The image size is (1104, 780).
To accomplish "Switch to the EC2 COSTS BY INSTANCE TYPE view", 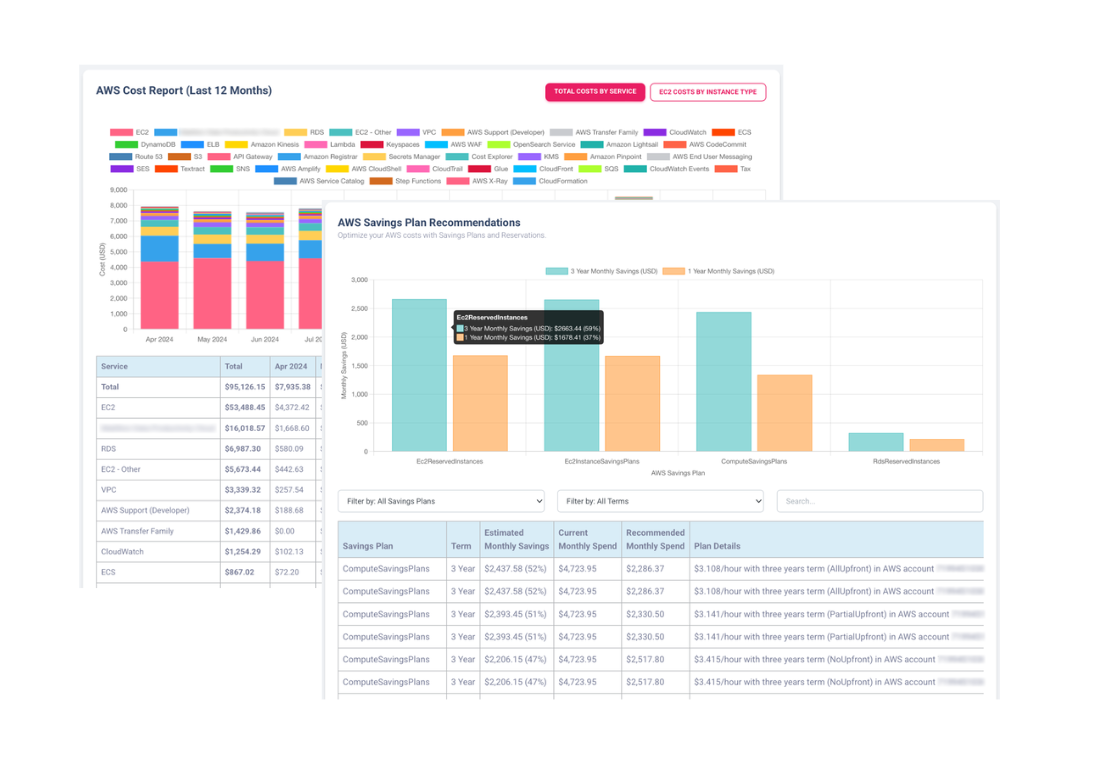I will 708,91.
